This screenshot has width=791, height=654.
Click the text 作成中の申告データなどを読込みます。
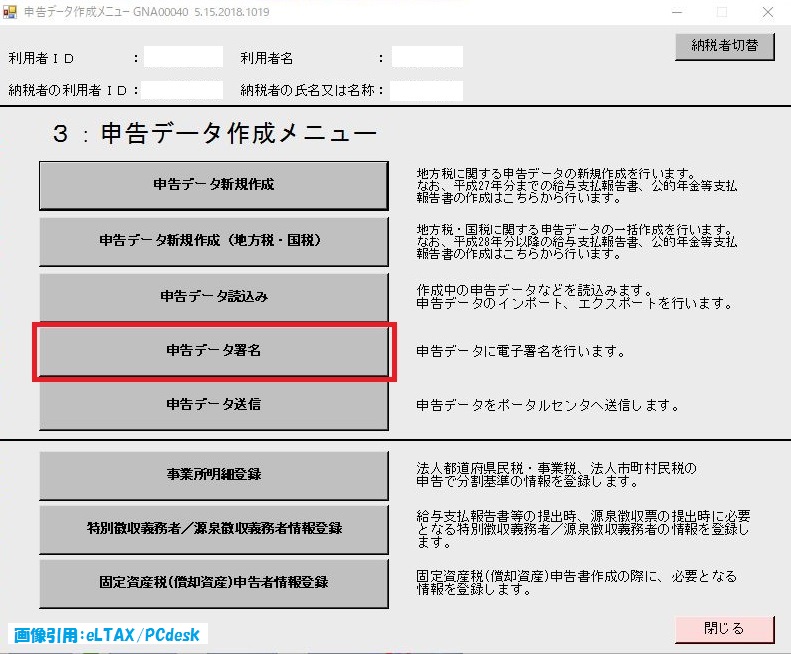tap(535, 290)
